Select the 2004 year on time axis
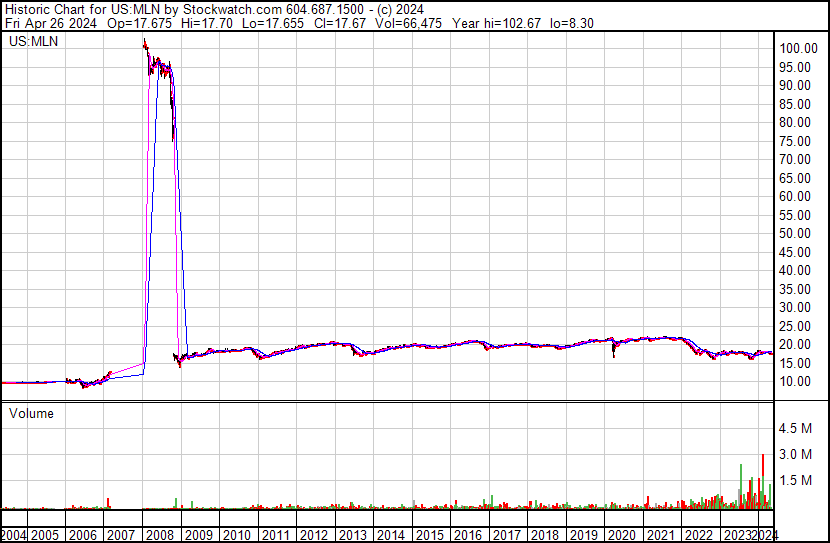The image size is (830, 543). tap(13, 535)
